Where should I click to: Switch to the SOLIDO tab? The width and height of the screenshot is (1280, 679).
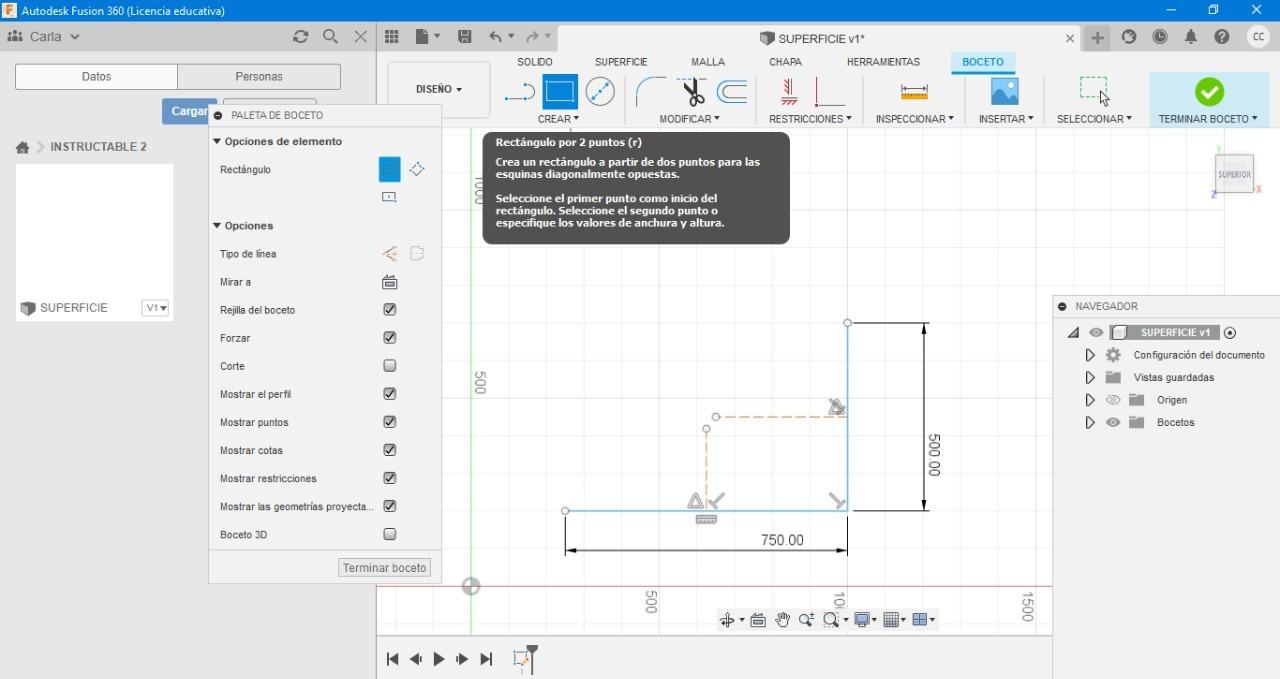point(535,62)
